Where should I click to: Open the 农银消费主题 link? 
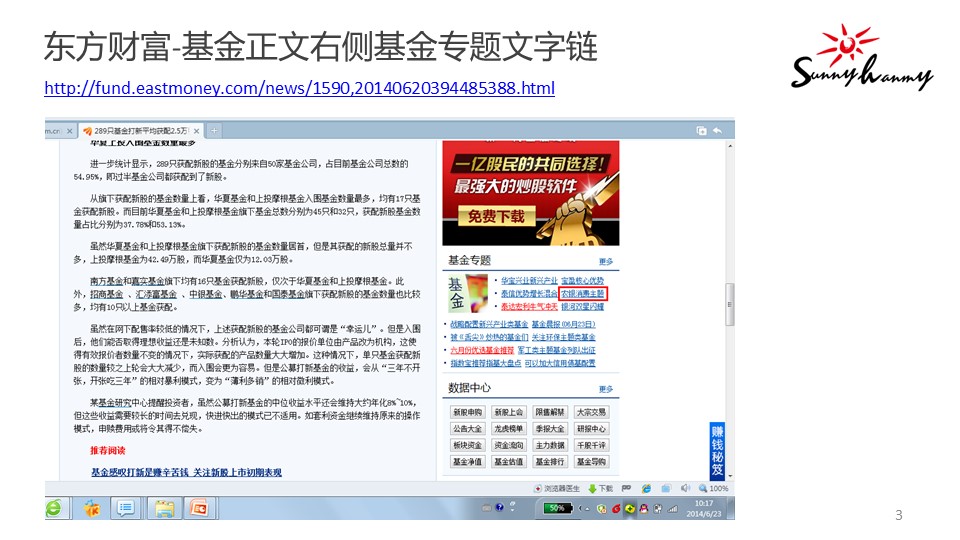[x=583, y=294]
